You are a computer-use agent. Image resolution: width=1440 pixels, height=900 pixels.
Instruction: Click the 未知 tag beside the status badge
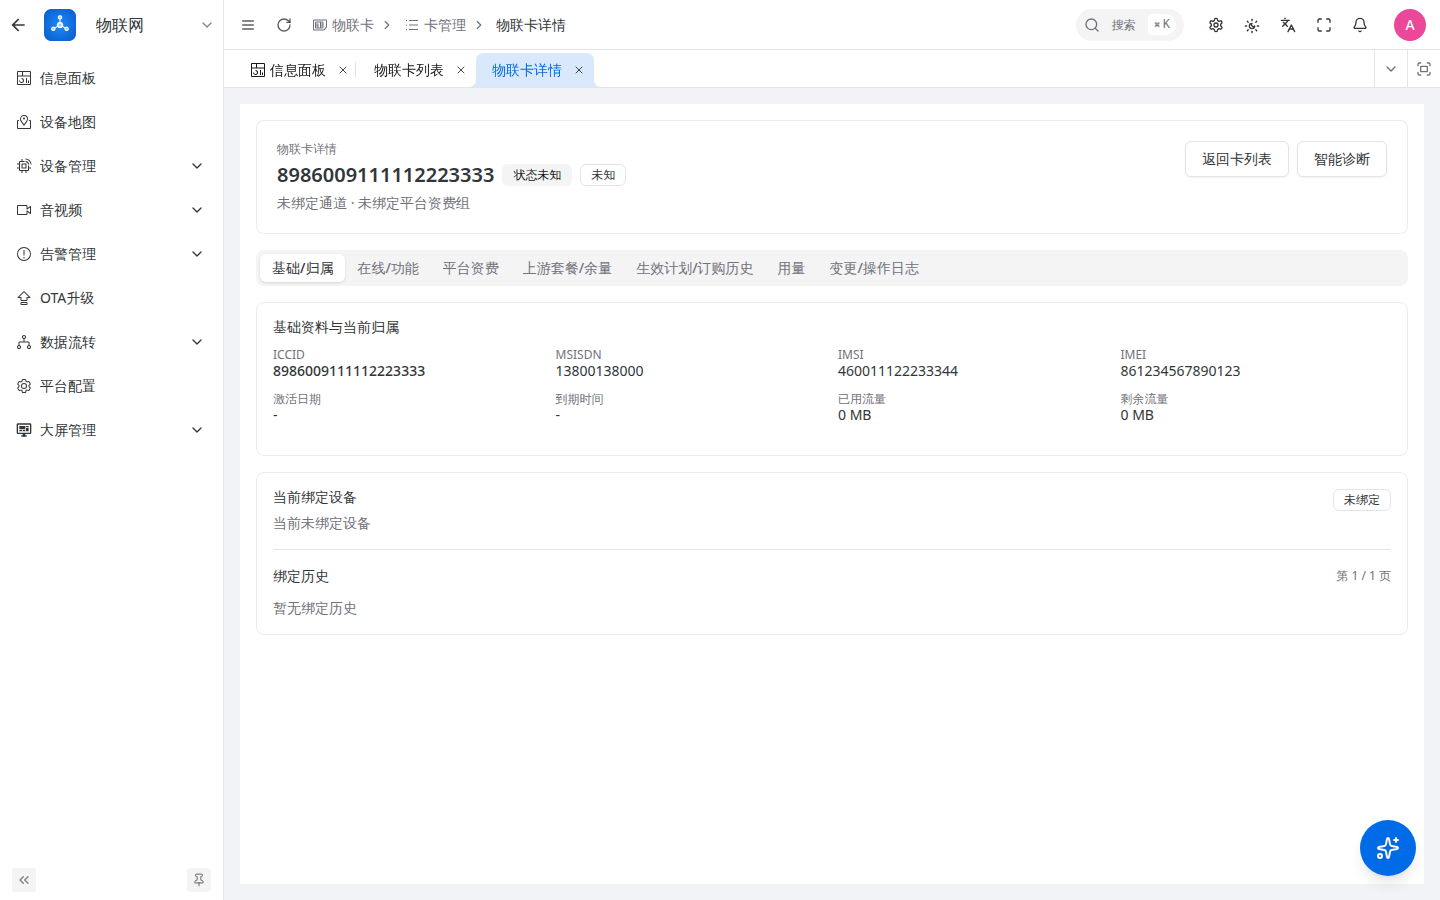(x=603, y=175)
